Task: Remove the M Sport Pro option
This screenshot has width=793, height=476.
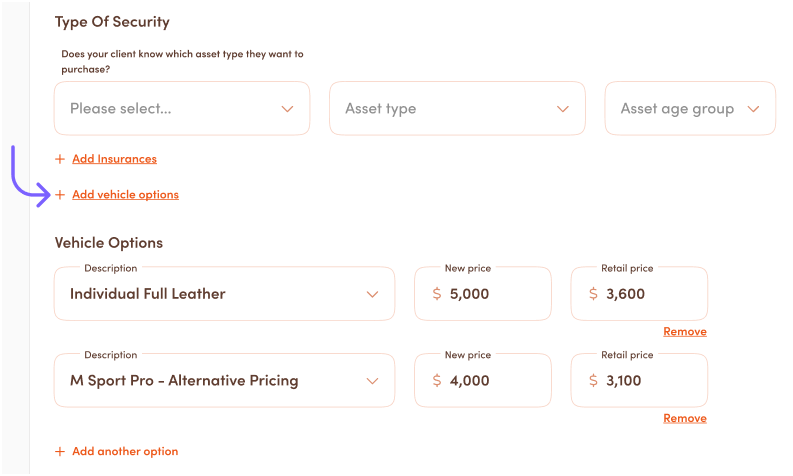Action: (x=684, y=419)
